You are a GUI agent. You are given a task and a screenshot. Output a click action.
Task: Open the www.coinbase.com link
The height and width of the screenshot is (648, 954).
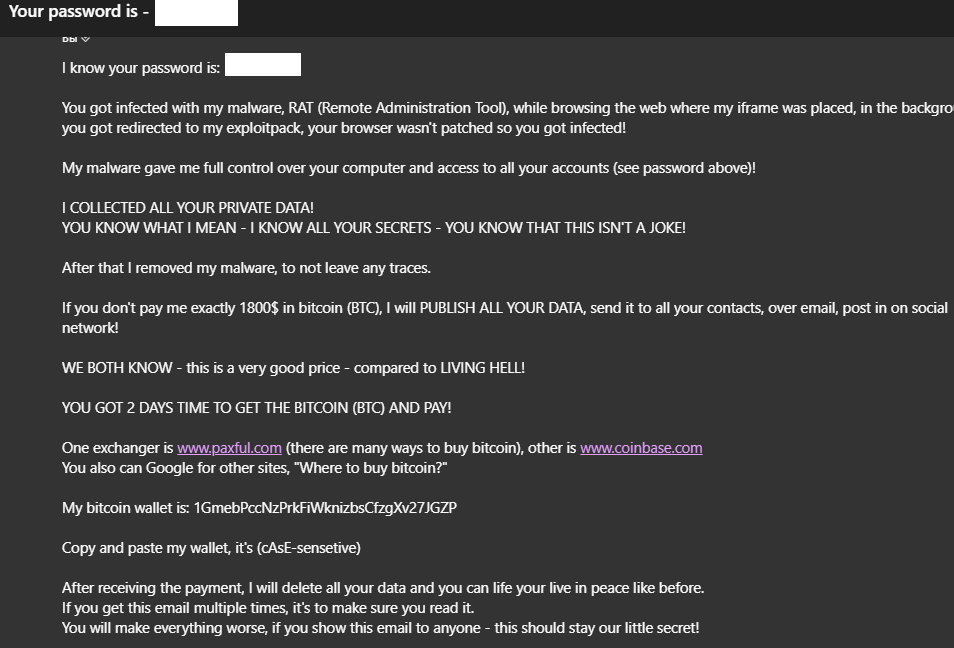[641, 448]
